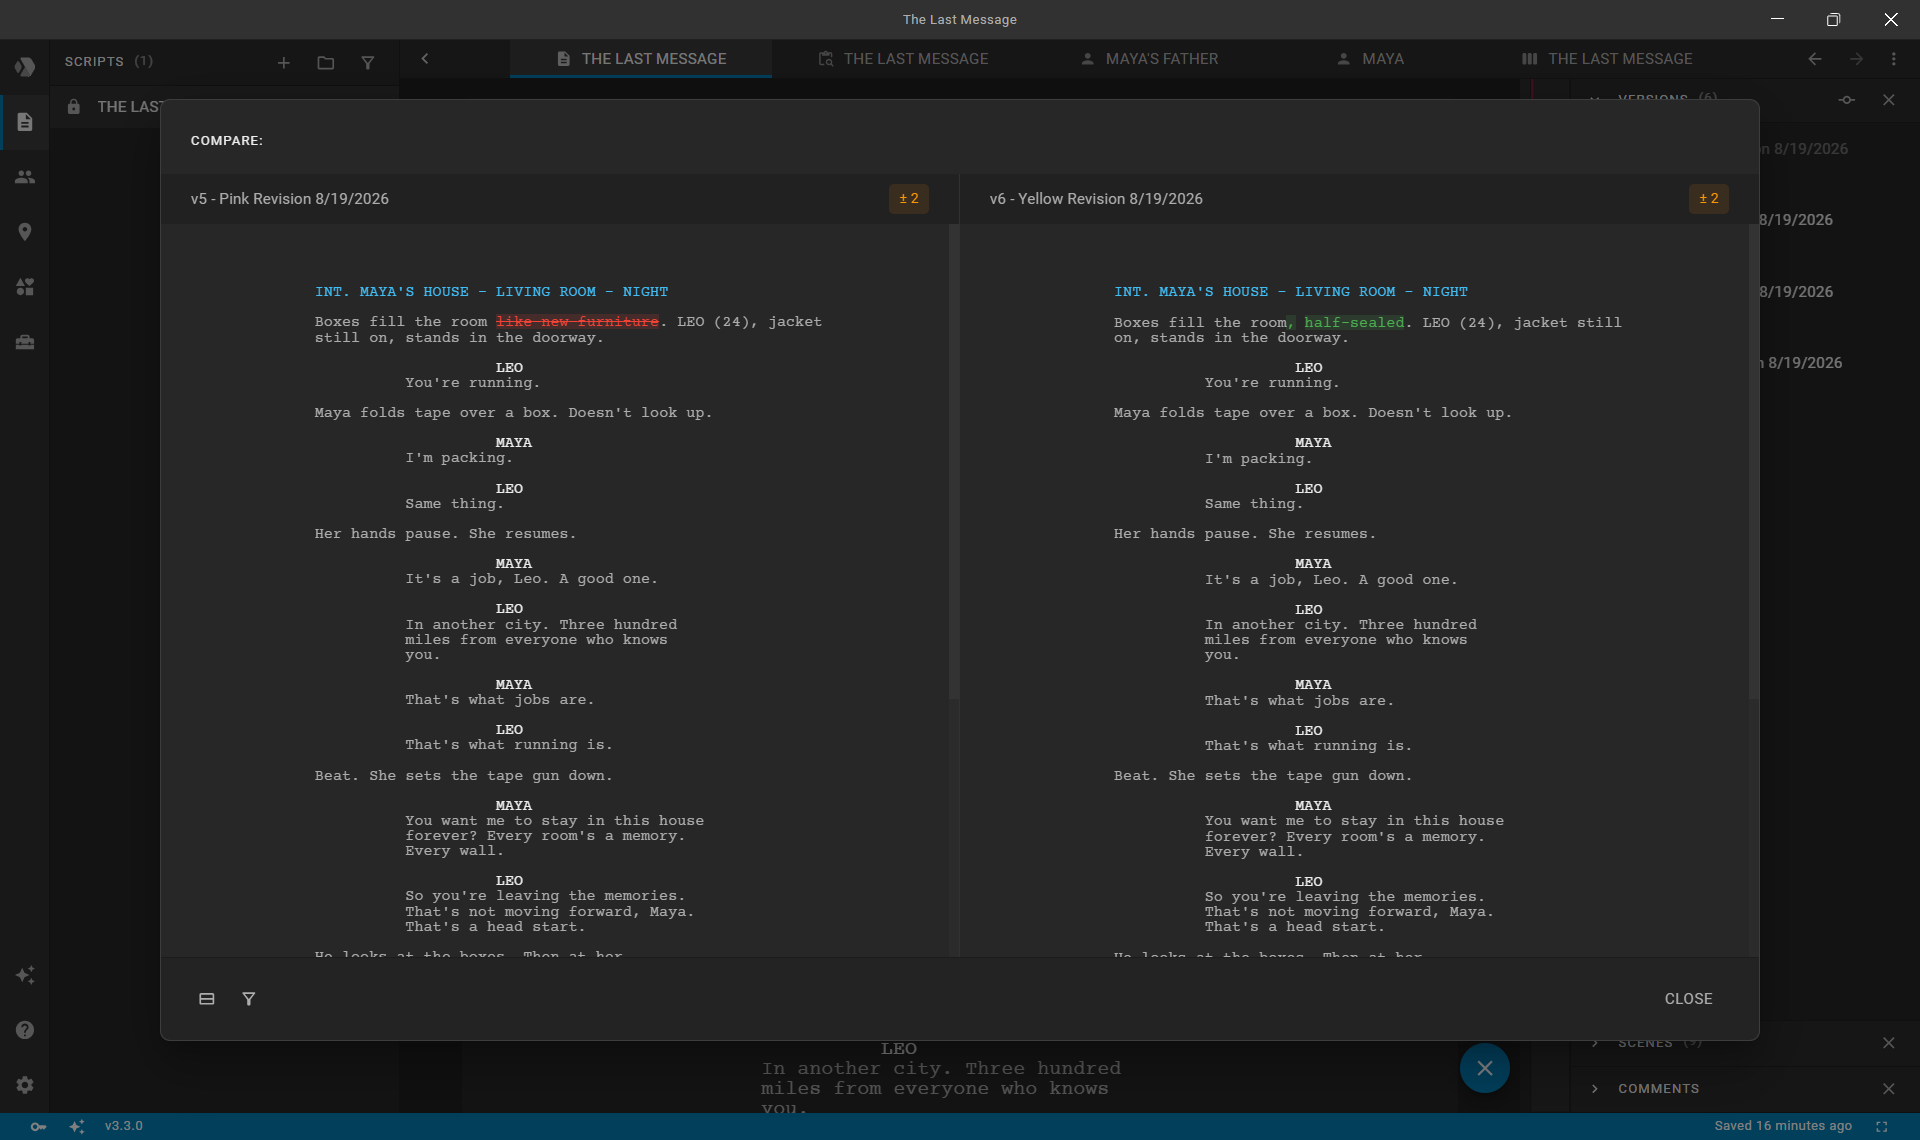Viewport: 1920px width, 1140px height.
Task: Open the Locations pin sidebar icon
Action: (25, 232)
